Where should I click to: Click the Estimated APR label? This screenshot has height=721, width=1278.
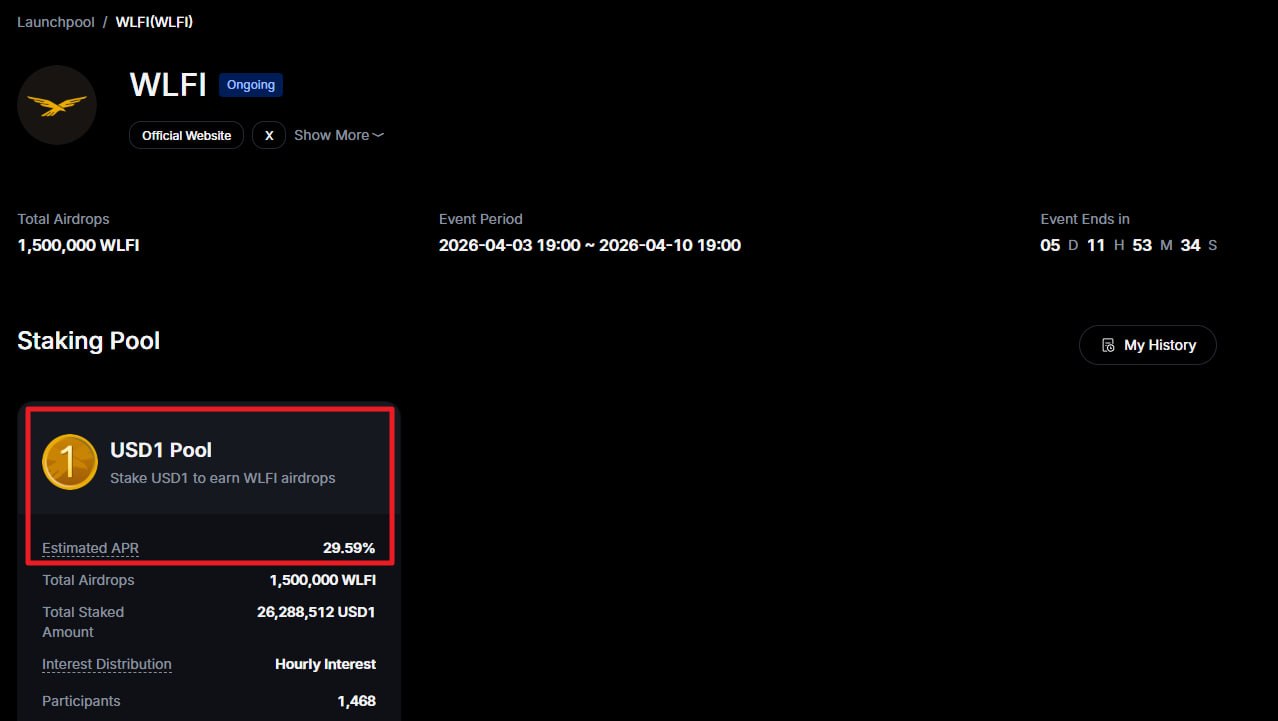[x=90, y=548]
